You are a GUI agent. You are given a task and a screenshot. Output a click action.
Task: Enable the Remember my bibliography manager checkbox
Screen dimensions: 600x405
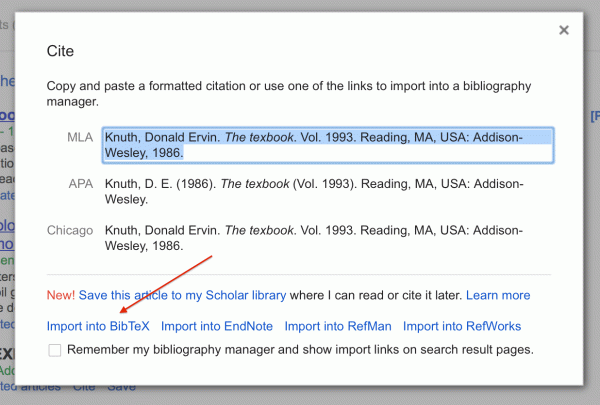[x=55, y=350]
